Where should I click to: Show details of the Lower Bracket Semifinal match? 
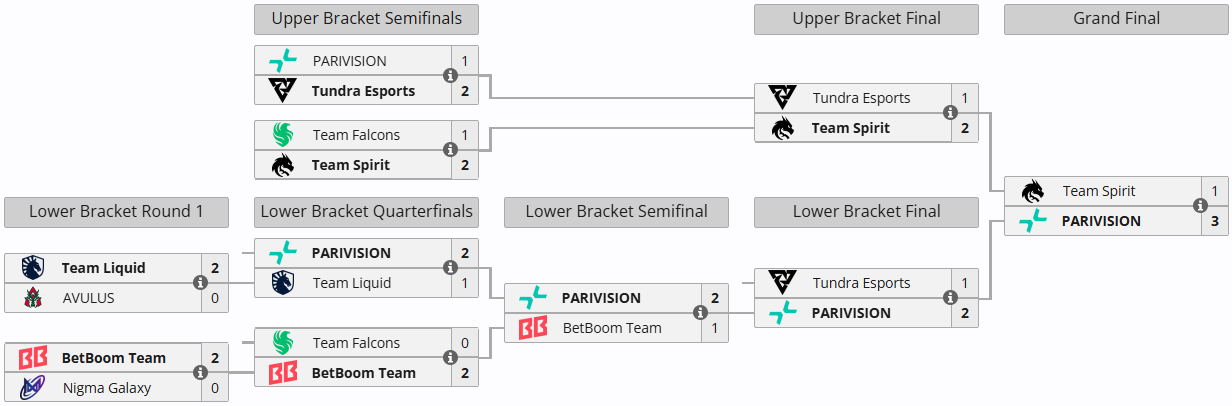tap(700, 313)
